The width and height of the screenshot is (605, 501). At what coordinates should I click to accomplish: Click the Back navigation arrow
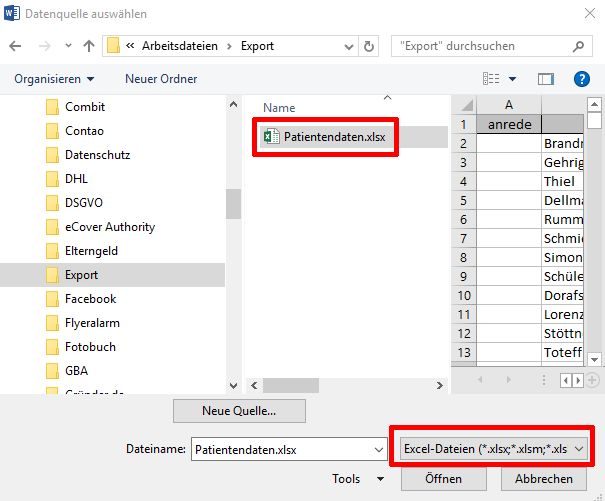click(17, 46)
